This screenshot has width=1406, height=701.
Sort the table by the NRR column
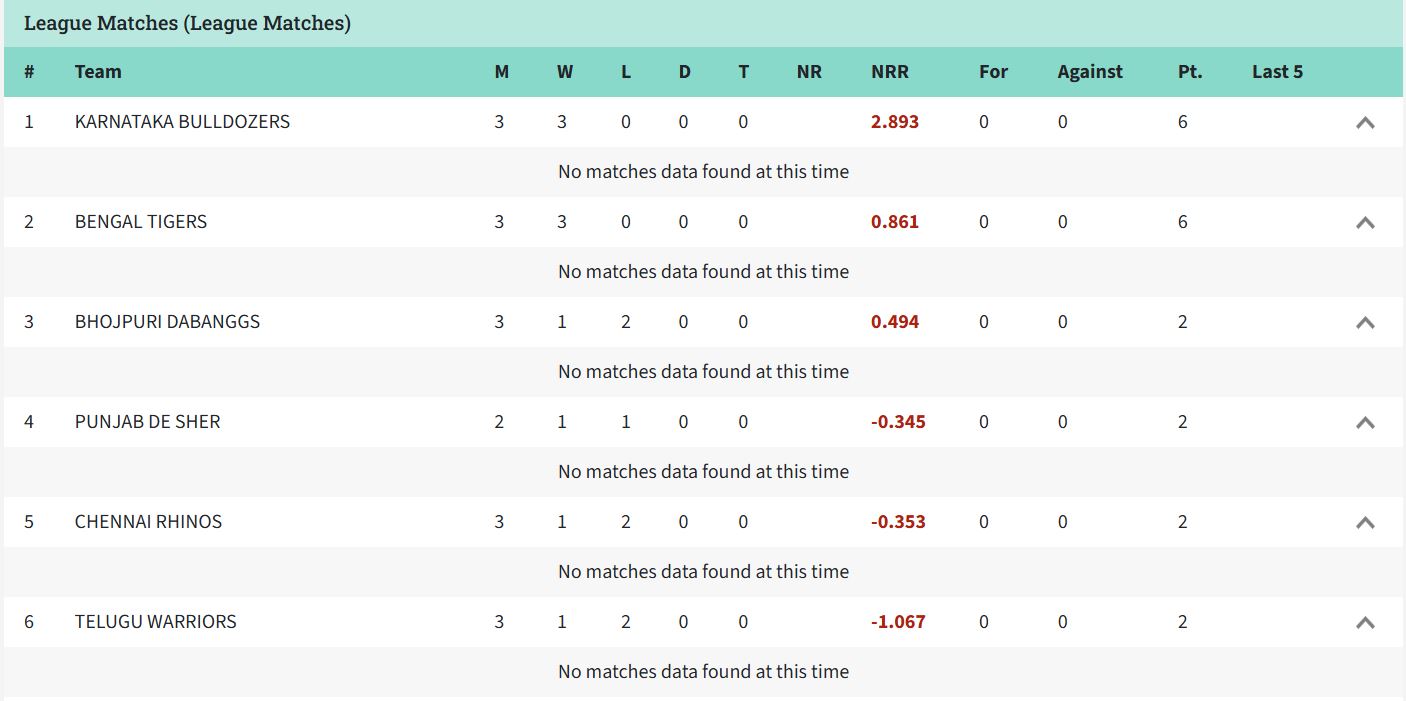coord(891,72)
